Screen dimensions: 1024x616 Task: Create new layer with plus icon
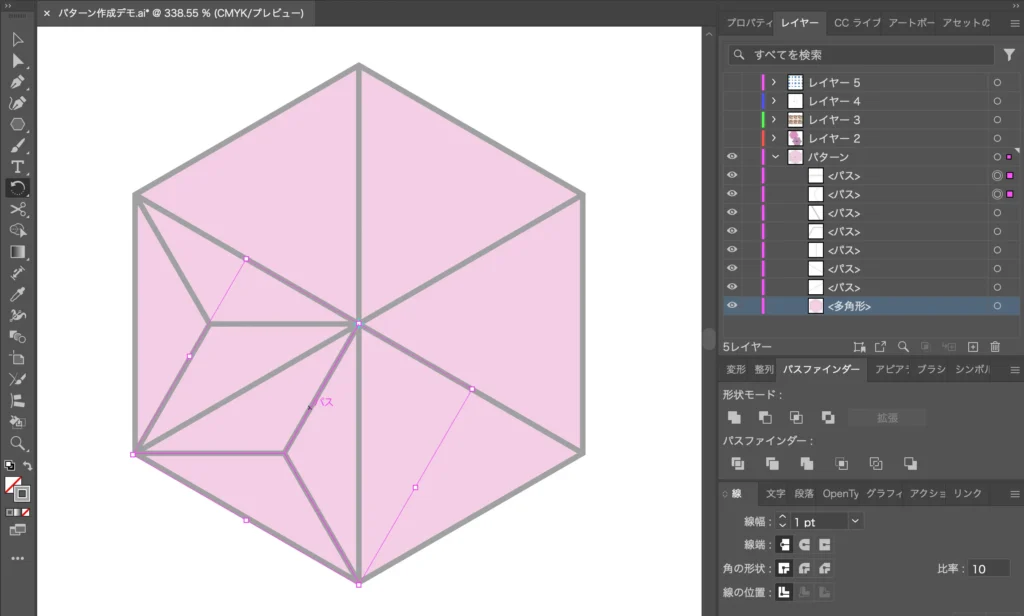[x=972, y=347]
